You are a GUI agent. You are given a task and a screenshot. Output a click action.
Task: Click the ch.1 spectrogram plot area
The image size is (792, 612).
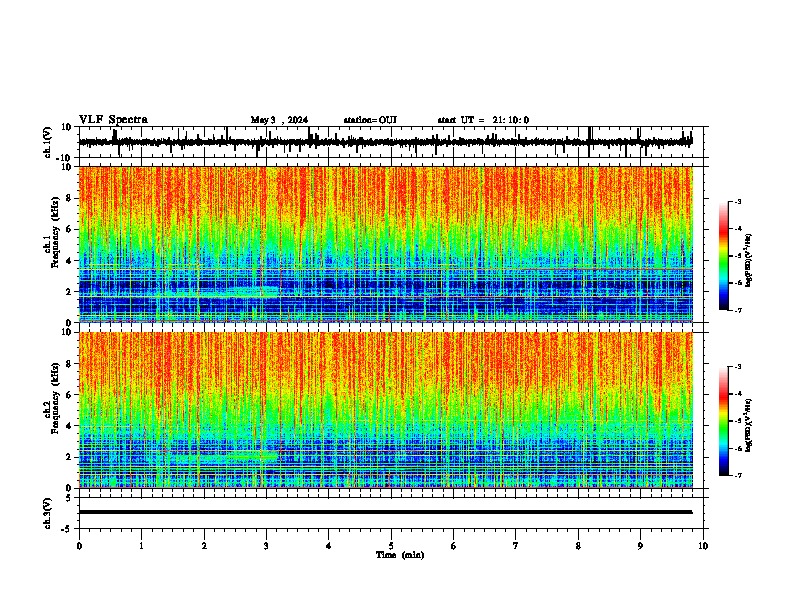coord(385,244)
